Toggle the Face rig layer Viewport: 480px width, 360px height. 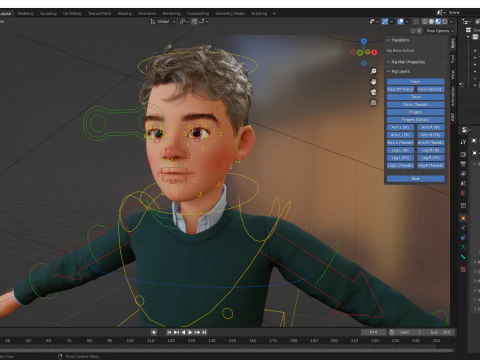416,82
